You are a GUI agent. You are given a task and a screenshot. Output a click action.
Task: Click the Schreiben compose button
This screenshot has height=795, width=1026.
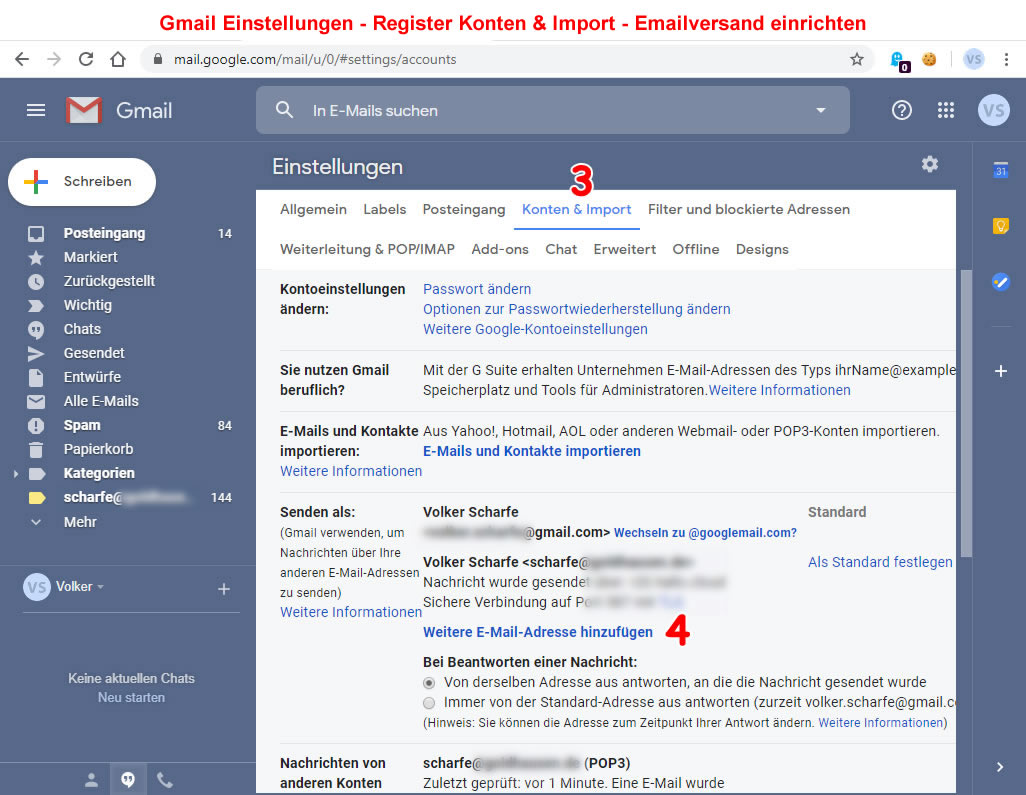[82, 182]
